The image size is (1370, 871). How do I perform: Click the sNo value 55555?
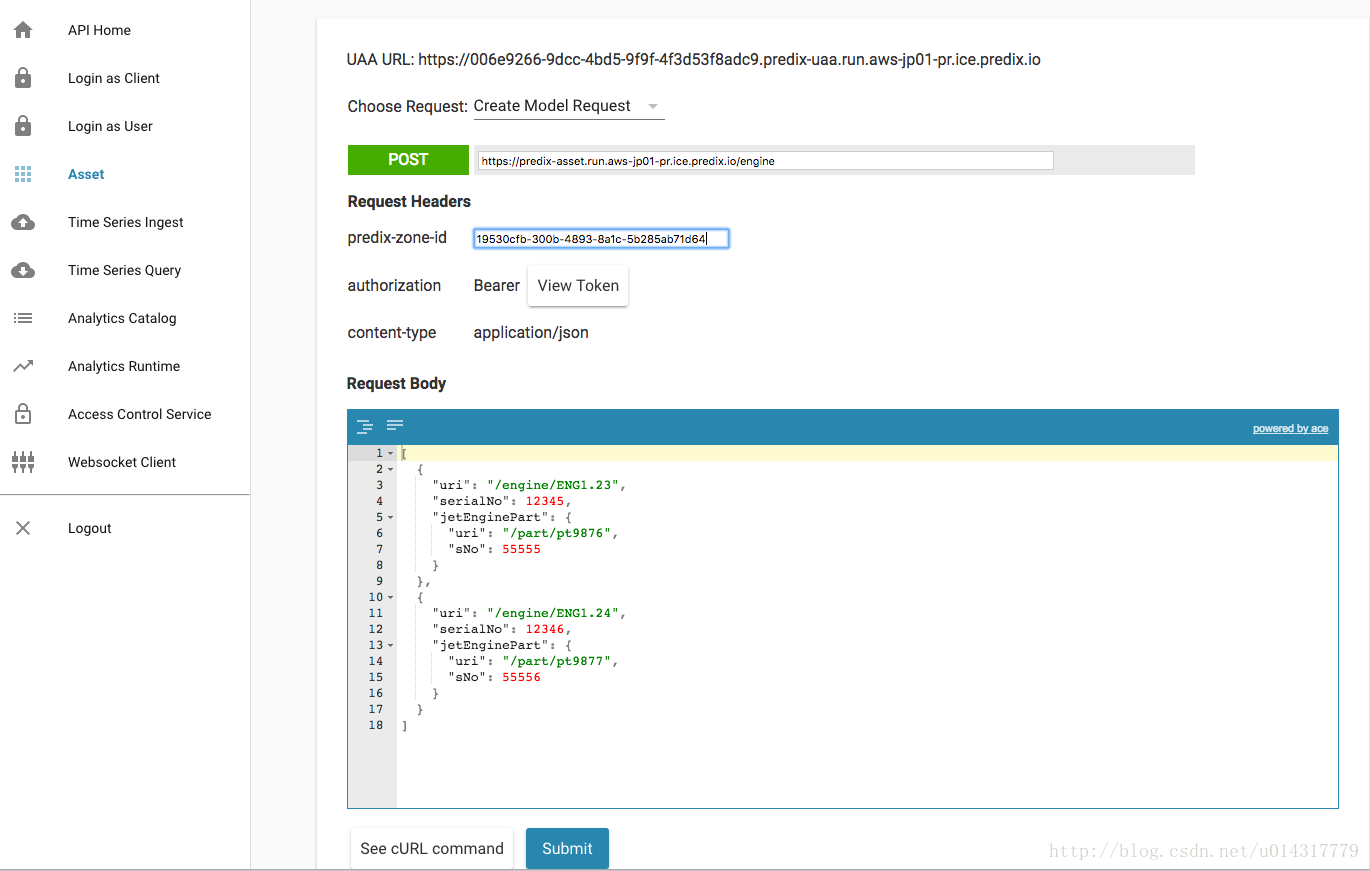521,549
